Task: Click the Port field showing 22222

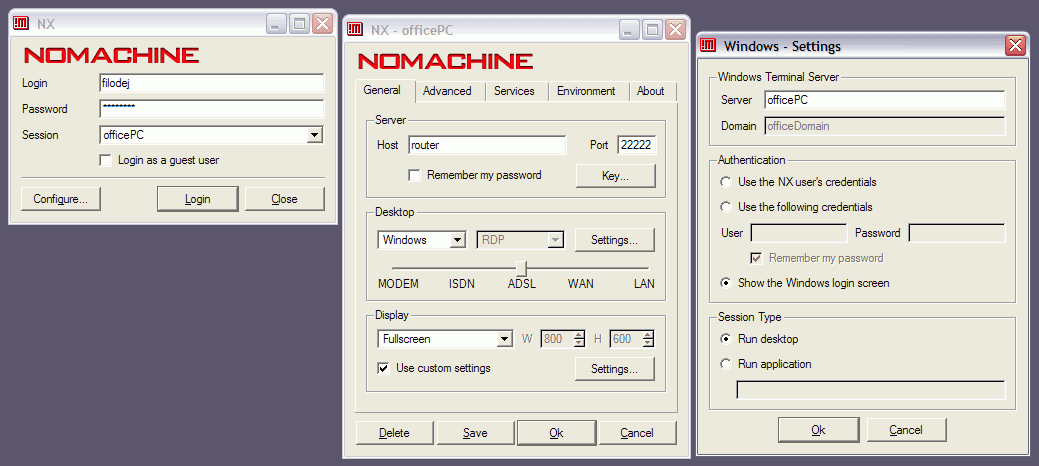Action: [x=637, y=145]
